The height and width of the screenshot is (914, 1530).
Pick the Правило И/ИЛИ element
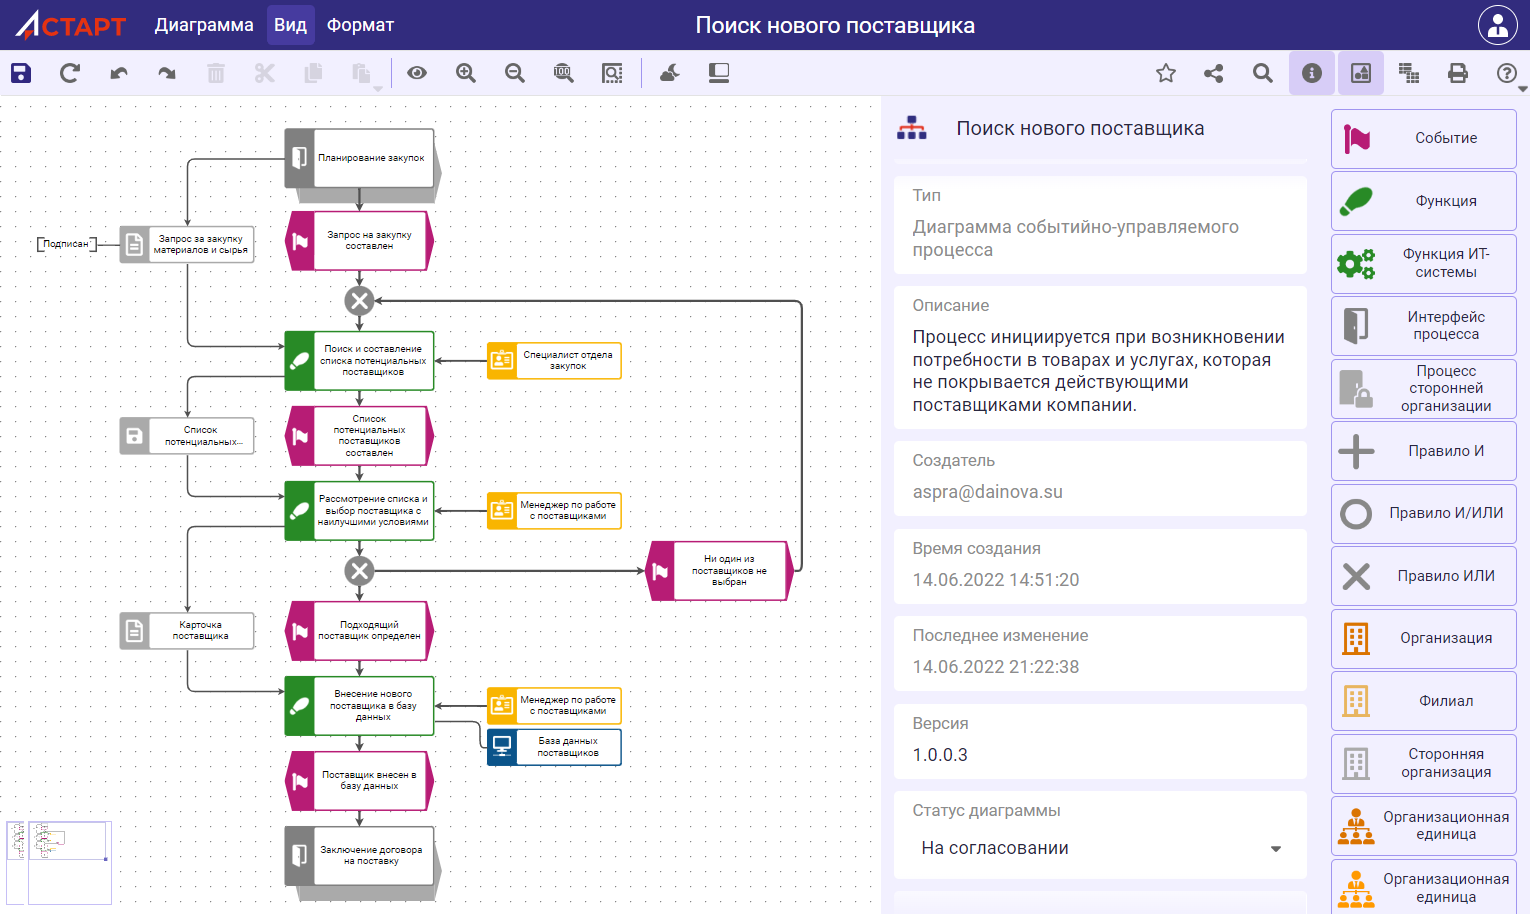[x=1424, y=514]
